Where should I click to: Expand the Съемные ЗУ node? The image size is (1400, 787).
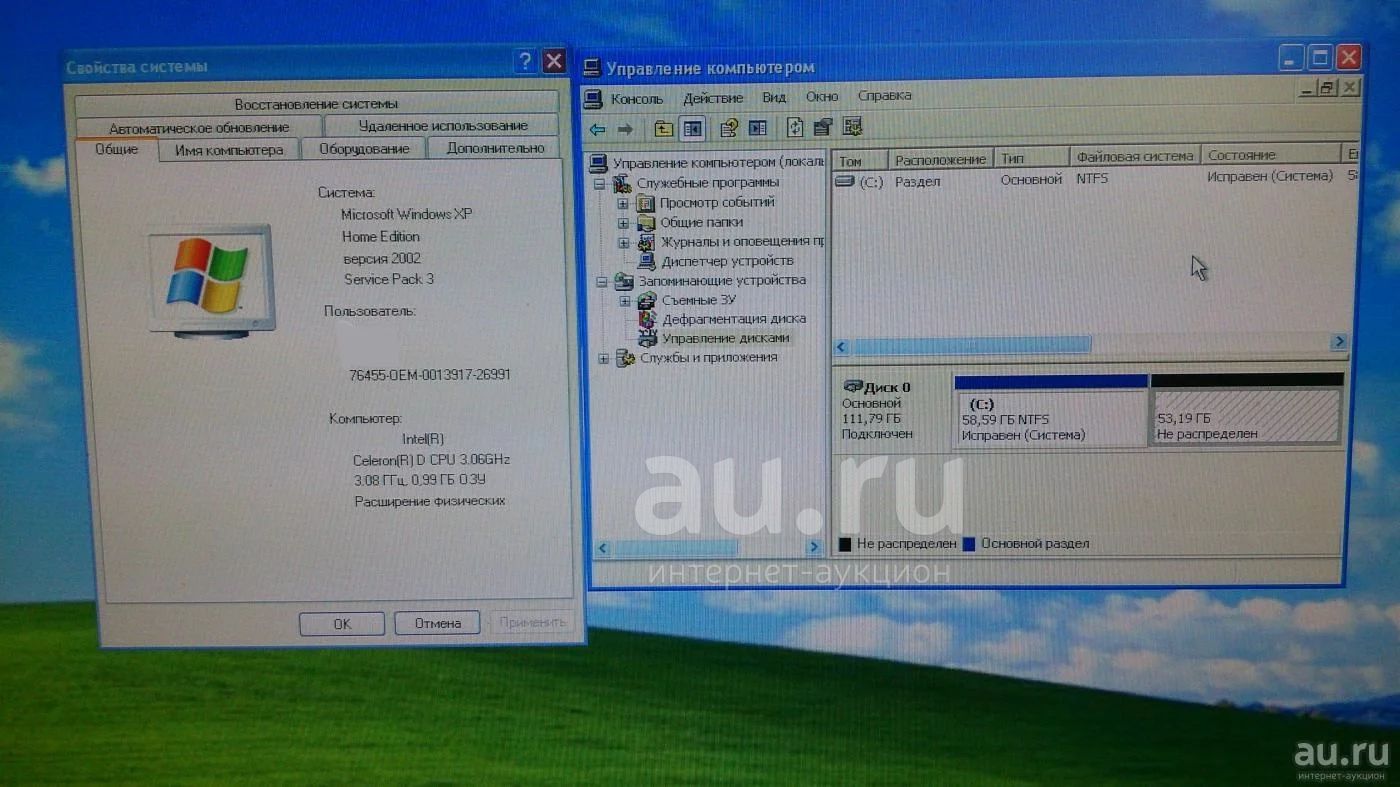625,300
